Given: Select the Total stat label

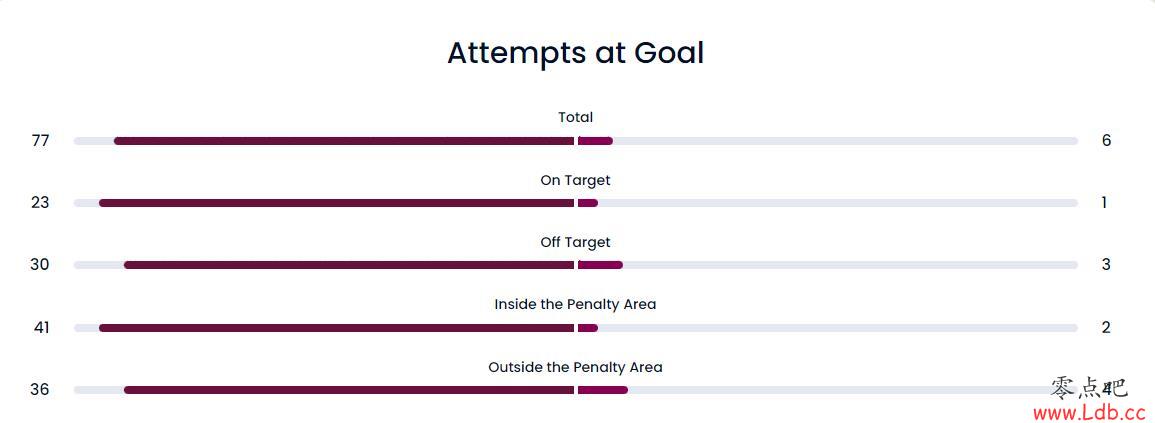Looking at the screenshot, I should (575, 117).
